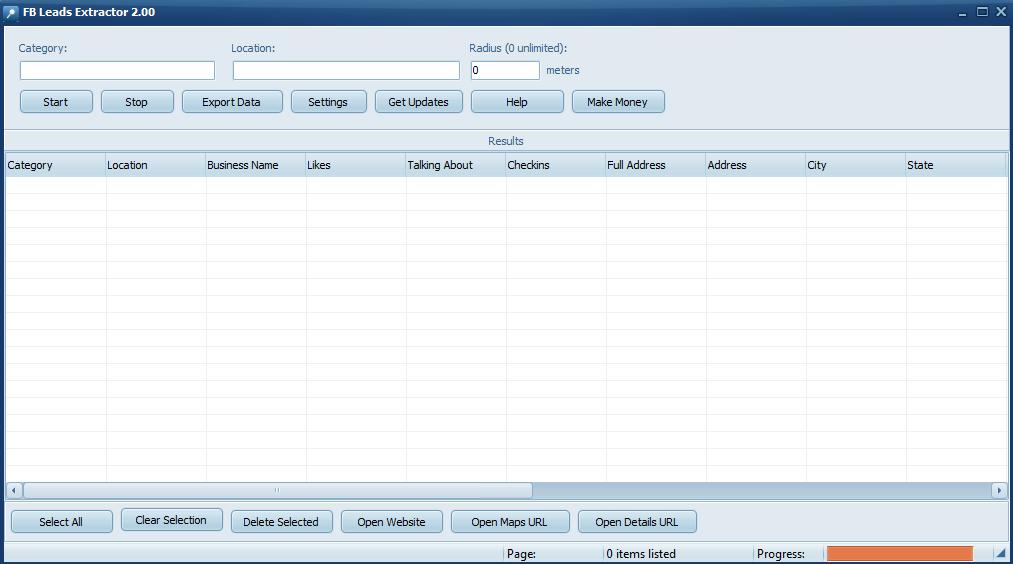Click the resize grip icon in status bar
Image resolution: width=1013 pixels, height=564 pixels.
tap(1001, 554)
